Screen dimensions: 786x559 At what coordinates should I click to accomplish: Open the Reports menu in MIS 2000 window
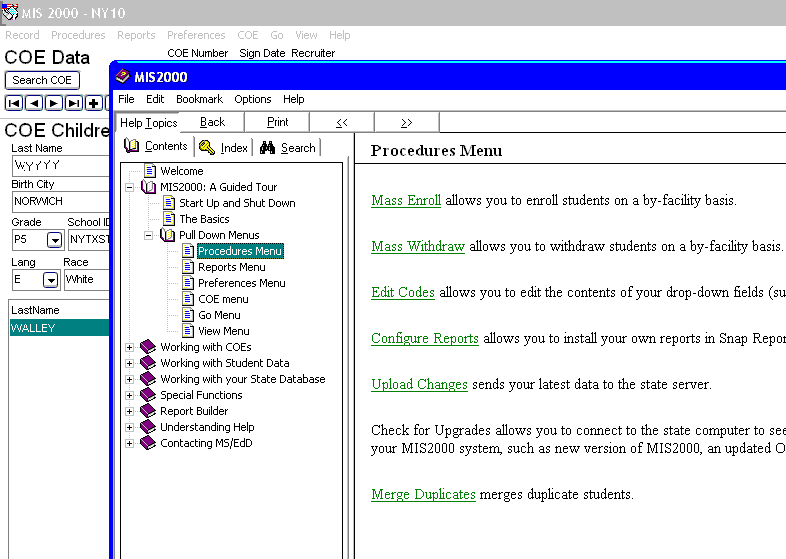[136, 35]
